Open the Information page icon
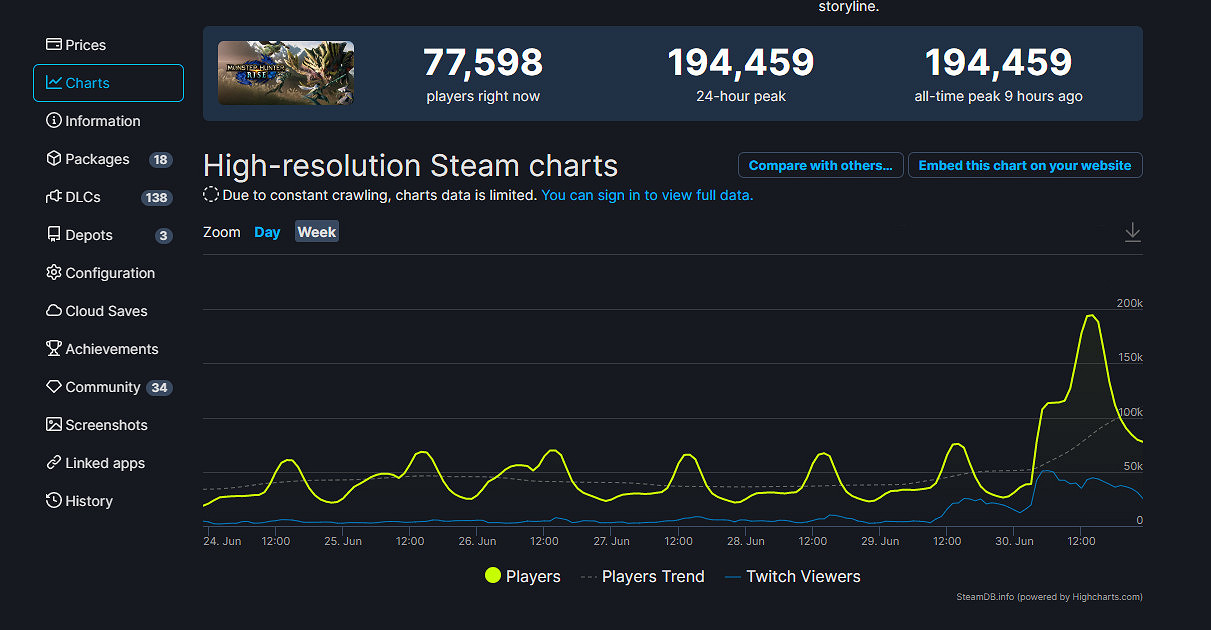 54,121
